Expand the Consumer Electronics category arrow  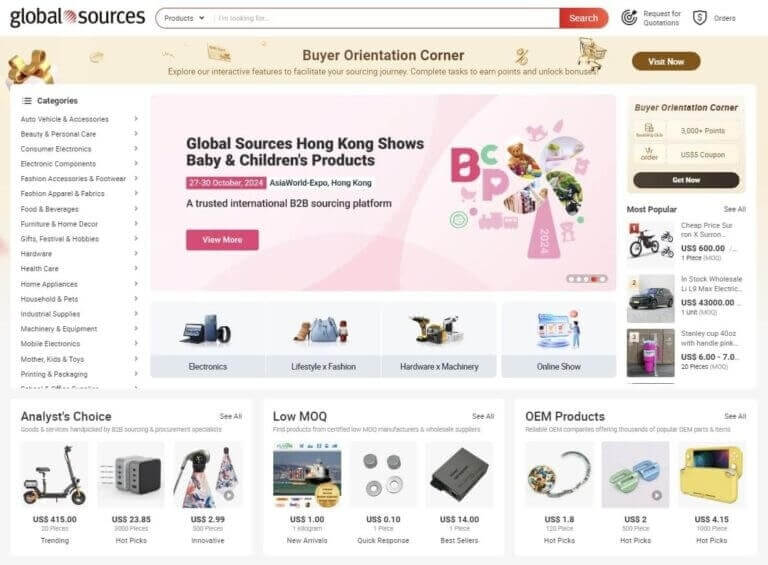(136, 148)
